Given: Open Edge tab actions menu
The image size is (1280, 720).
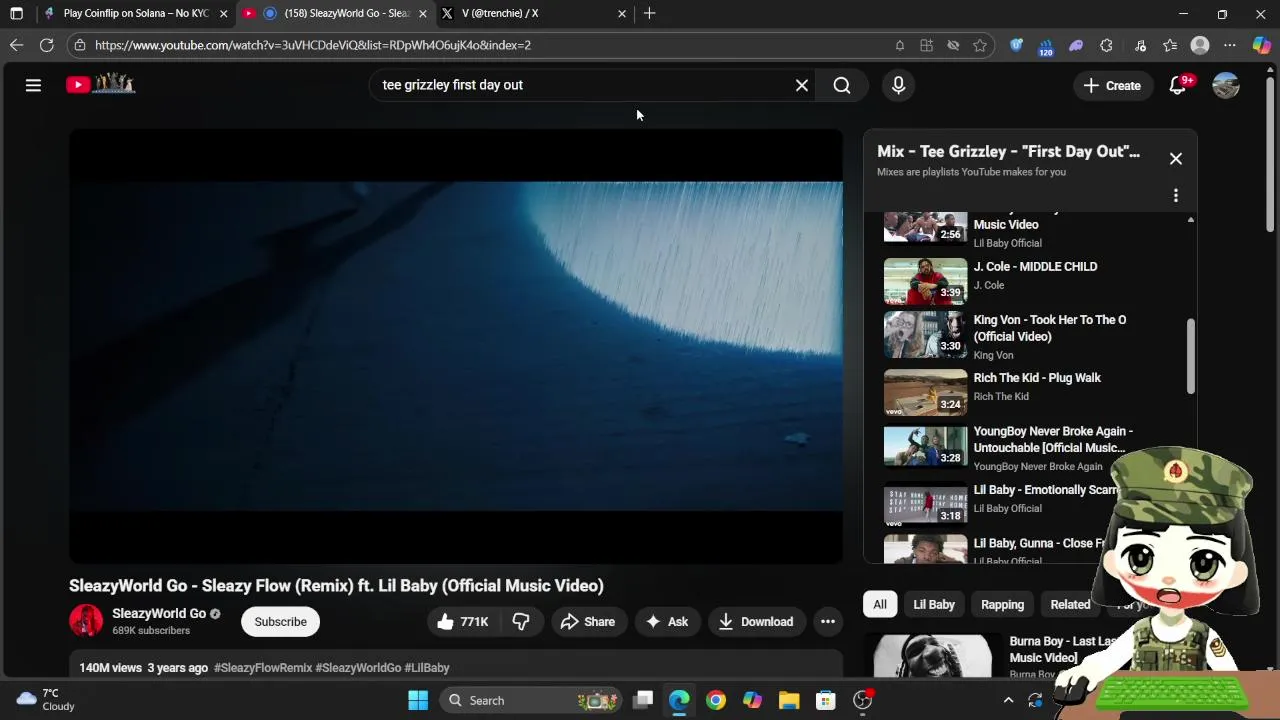Looking at the screenshot, I should (x=16, y=13).
